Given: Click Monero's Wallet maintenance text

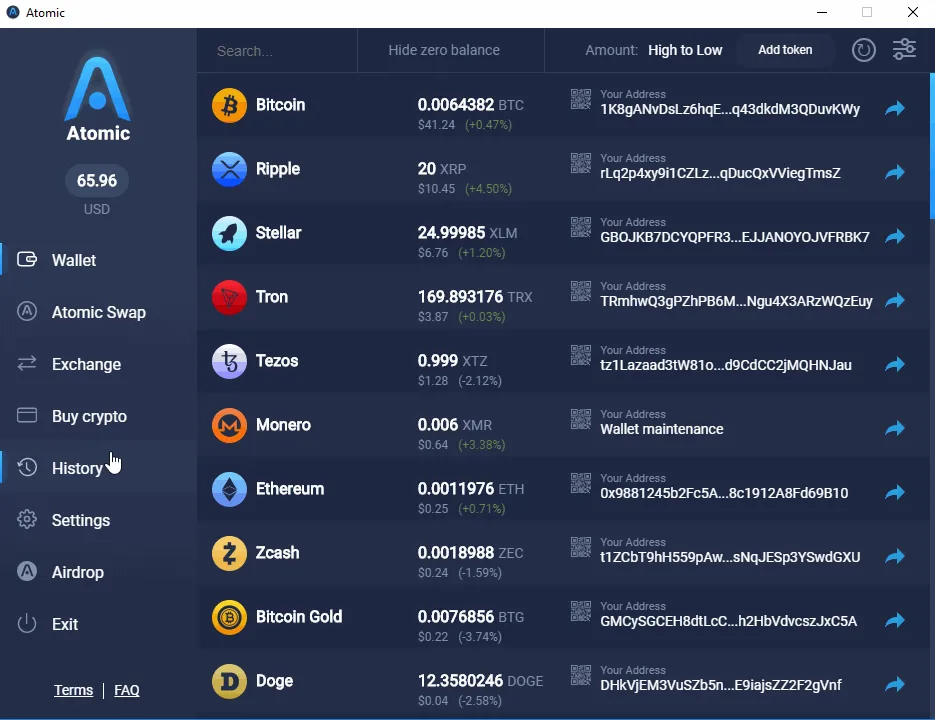Looking at the screenshot, I should tap(661, 429).
